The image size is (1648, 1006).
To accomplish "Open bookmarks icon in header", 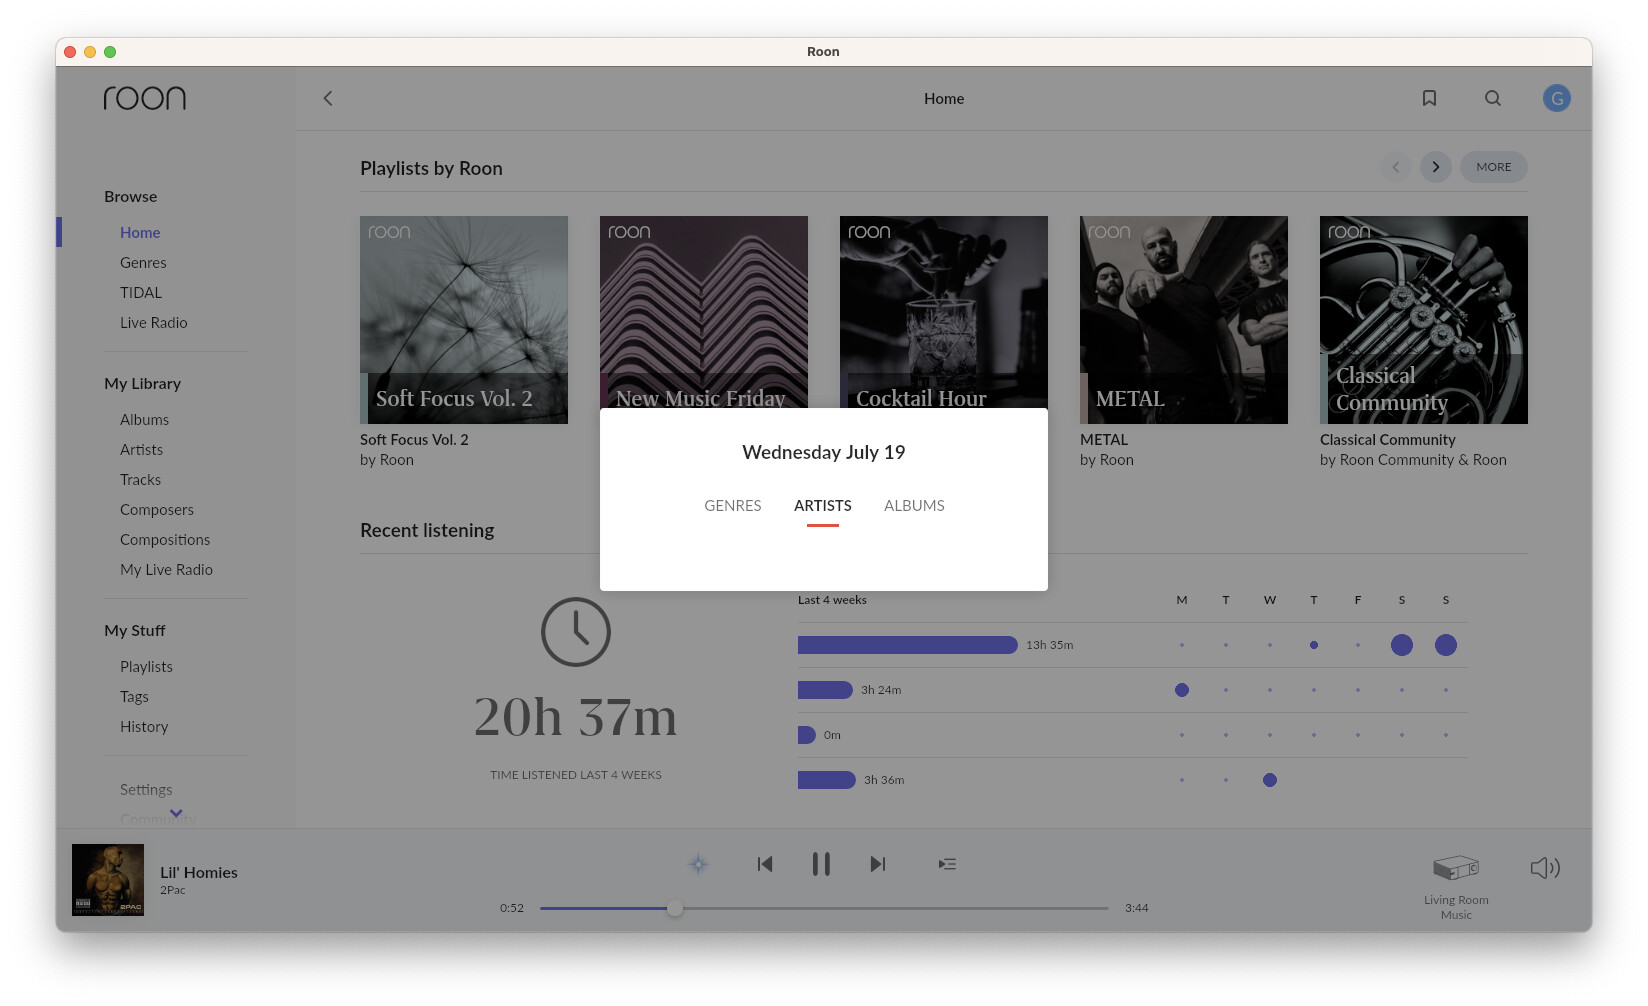I will point(1429,98).
